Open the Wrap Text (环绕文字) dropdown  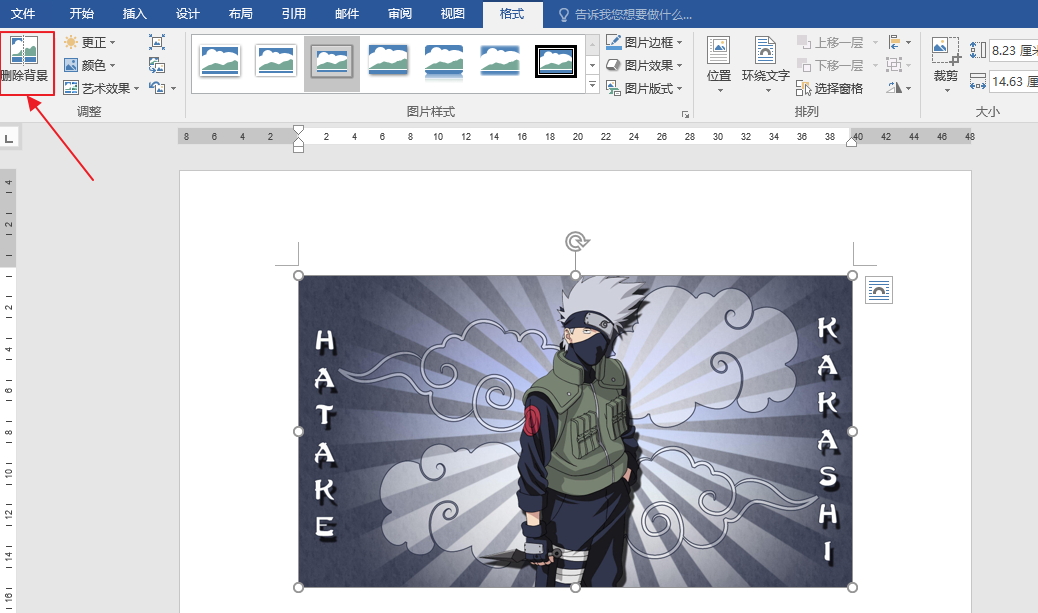765,65
